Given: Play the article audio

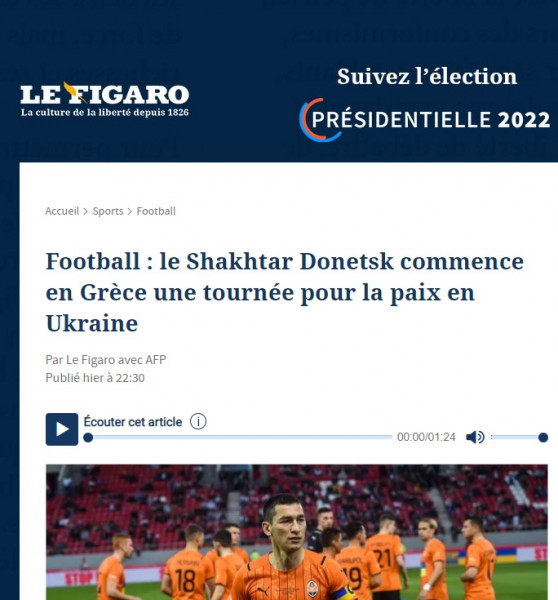Looking at the screenshot, I should [x=62, y=429].
